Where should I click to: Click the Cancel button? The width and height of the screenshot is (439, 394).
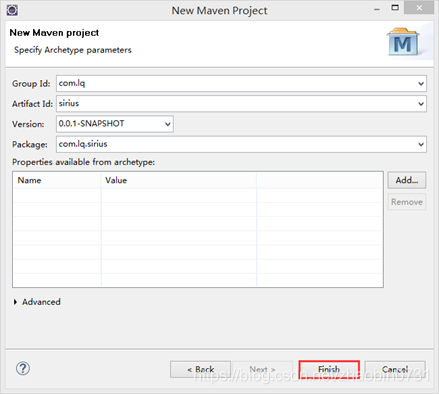click(395, 369)
